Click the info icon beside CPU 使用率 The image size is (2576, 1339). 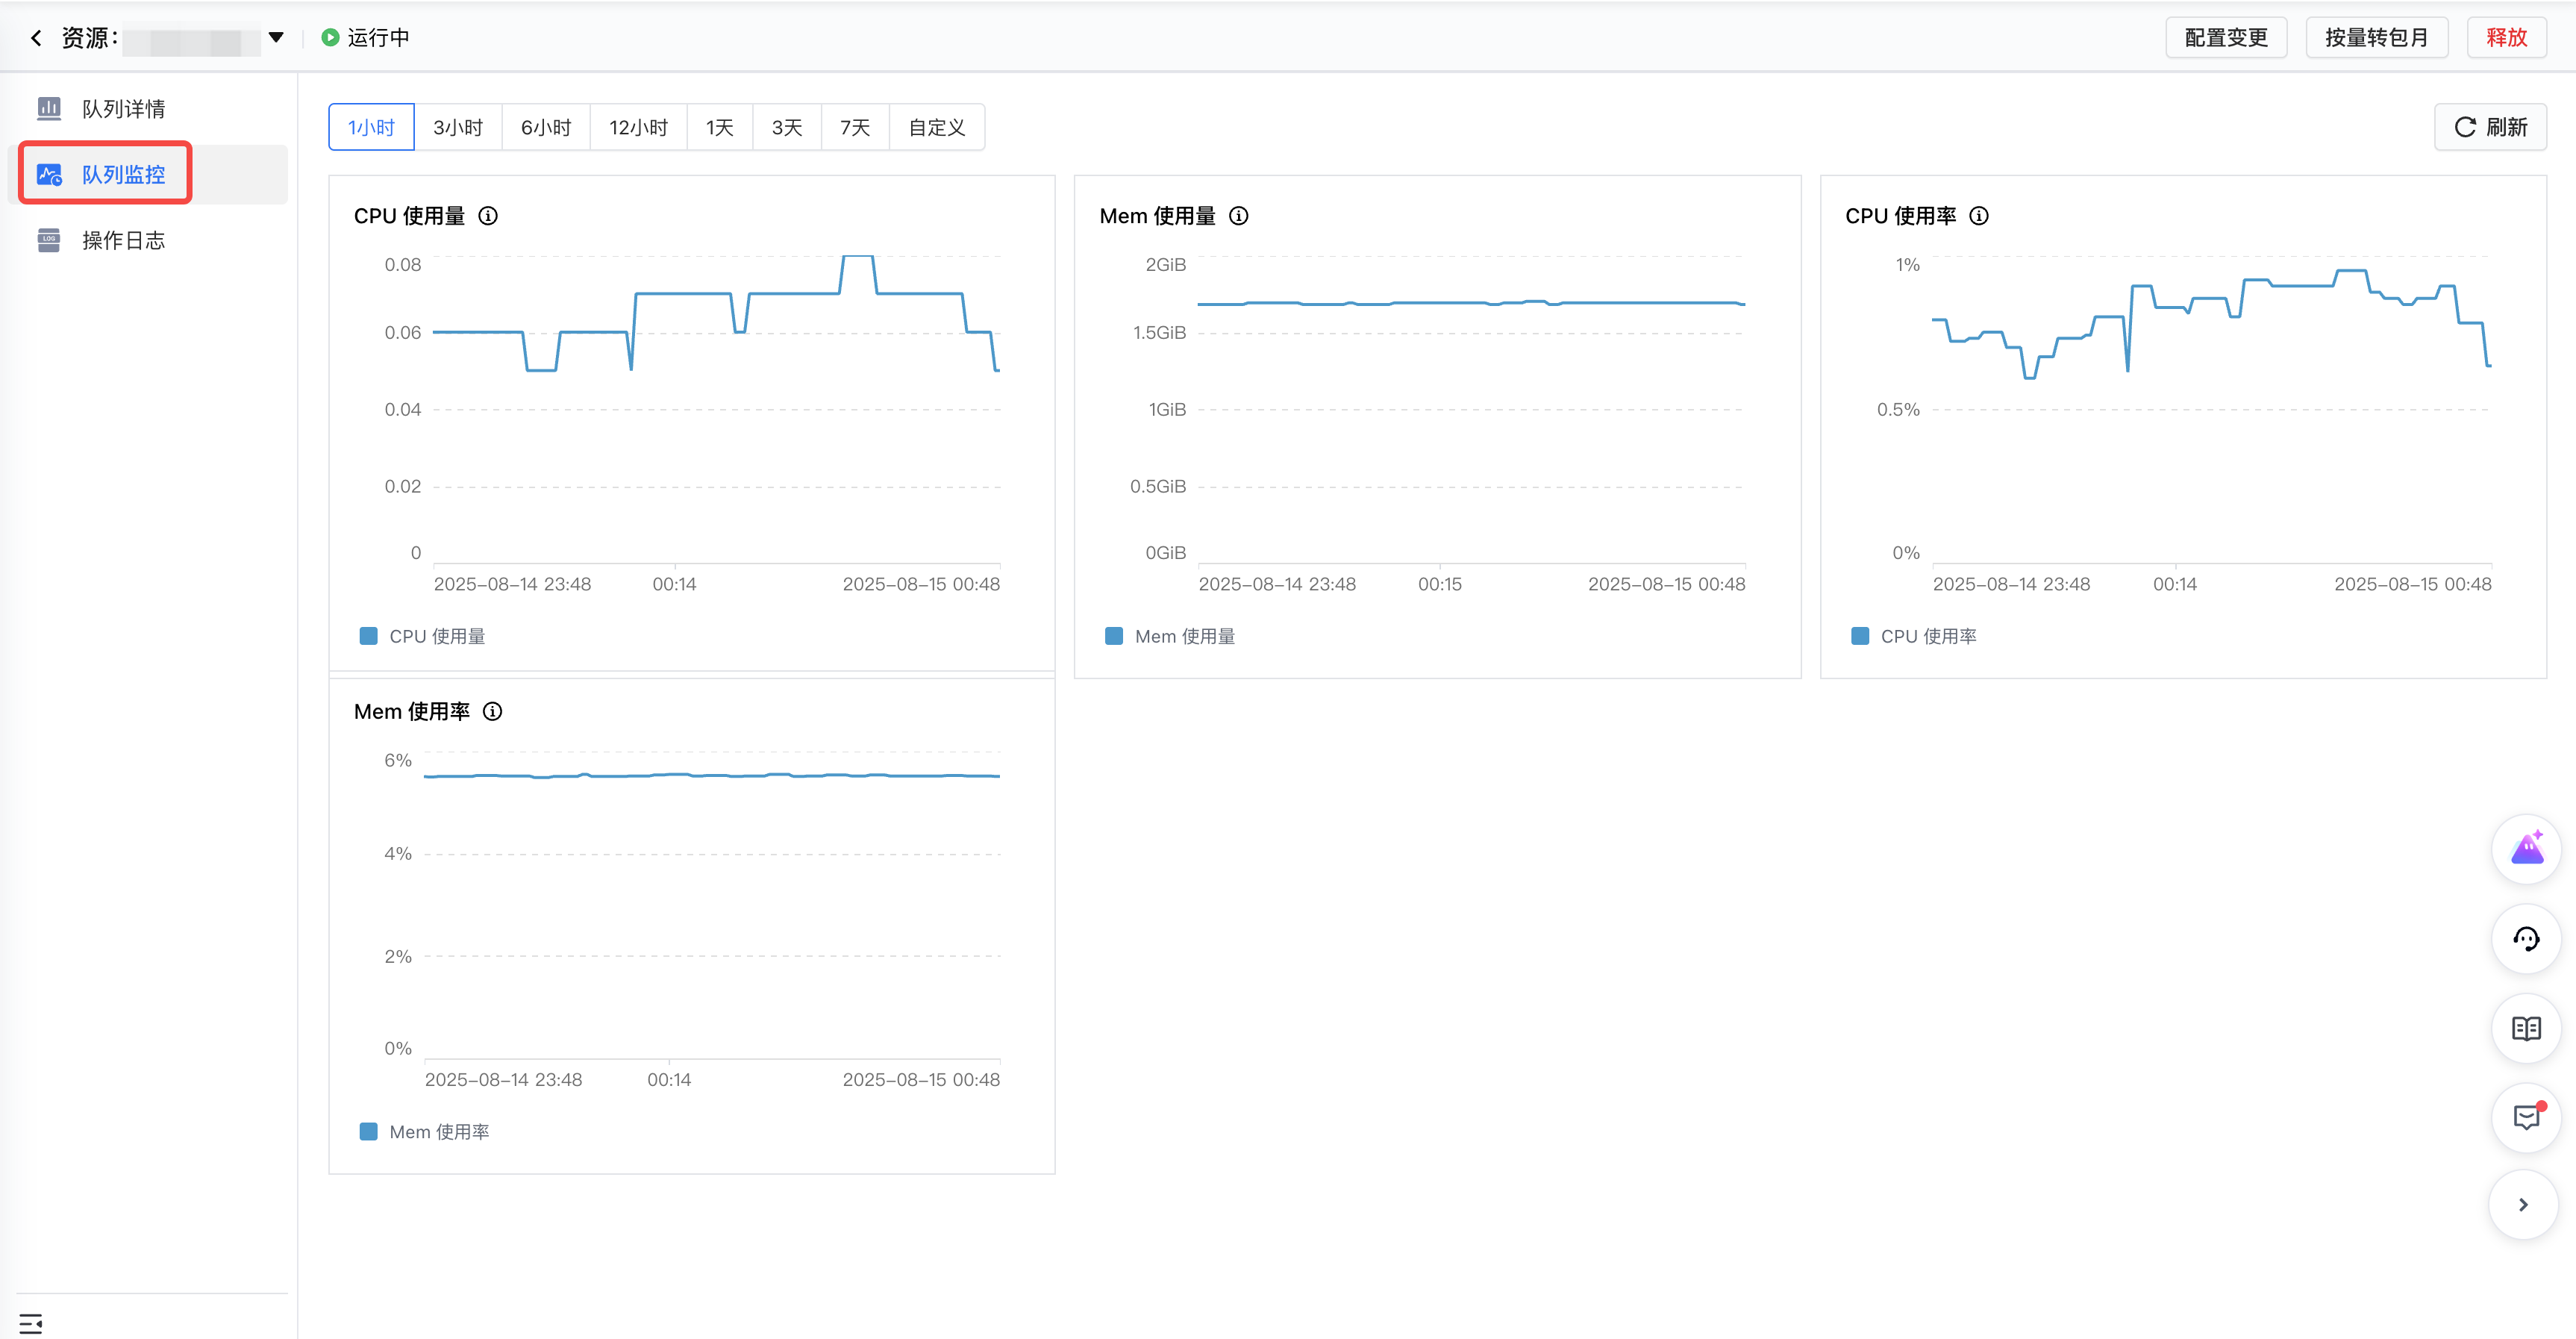[1978, 216]
